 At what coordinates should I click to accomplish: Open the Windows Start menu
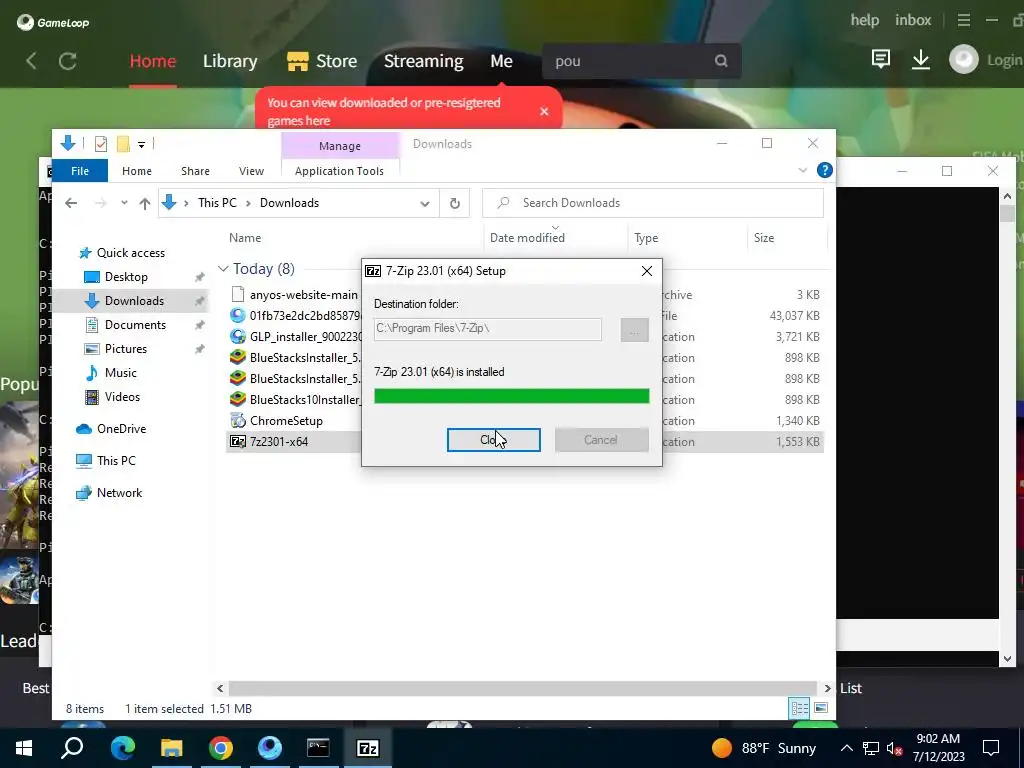[x=24, y=748]
